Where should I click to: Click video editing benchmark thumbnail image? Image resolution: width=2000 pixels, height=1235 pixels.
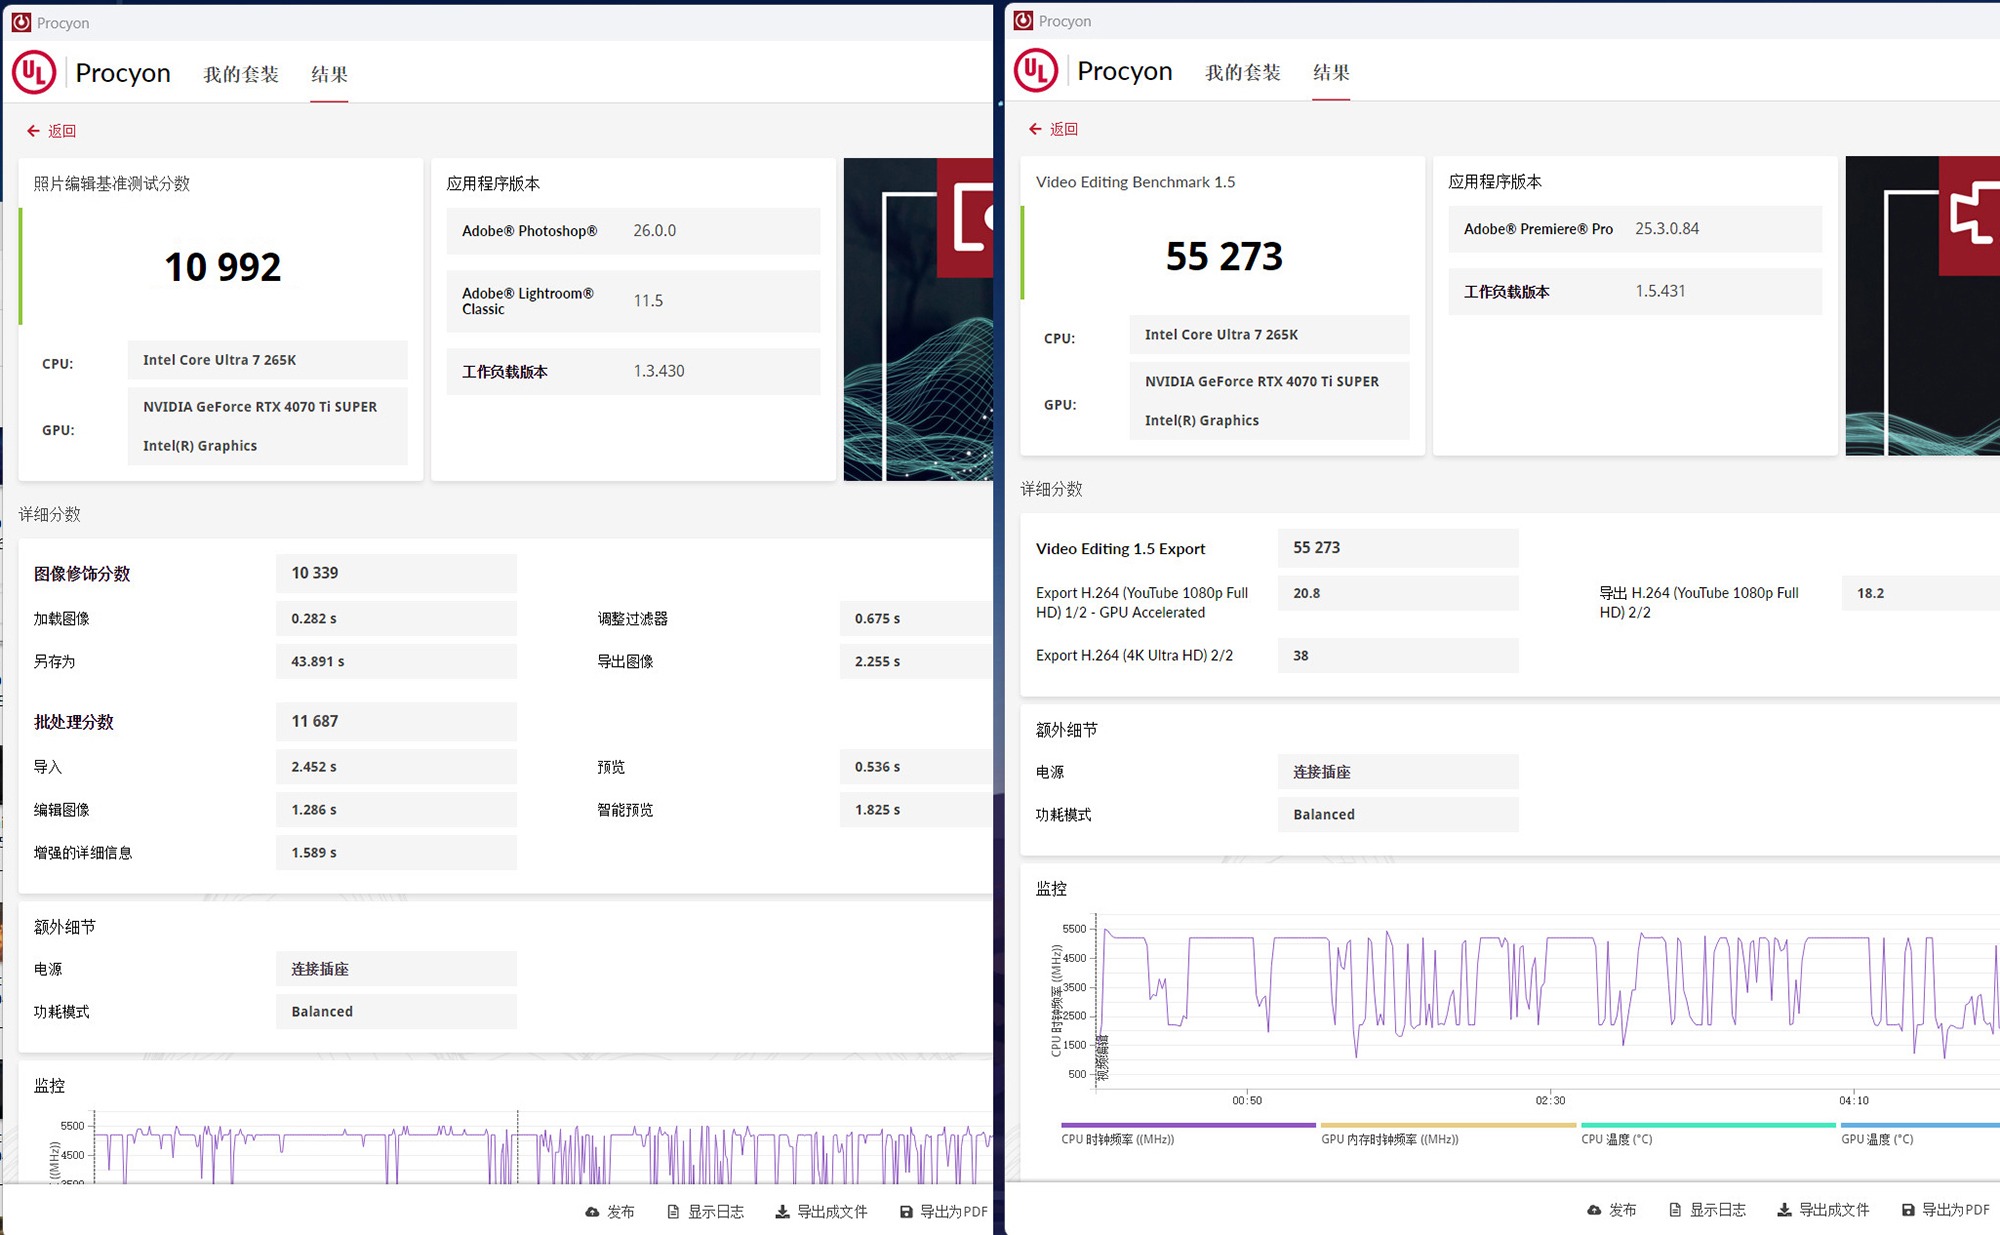pyautogui.click(x=1922, y=306)
